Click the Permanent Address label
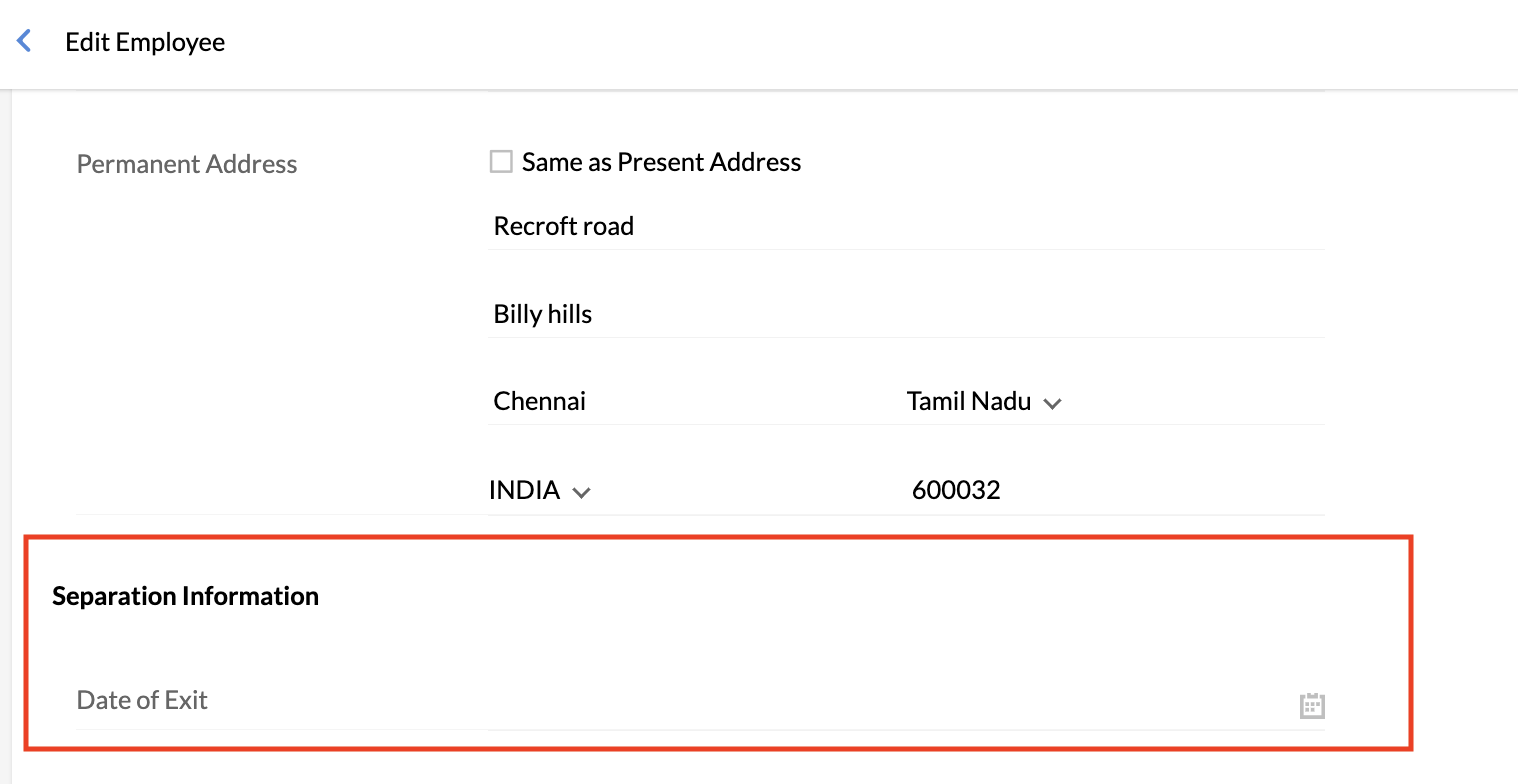The height and width of the screenshot is (784, 1518). 187,164
